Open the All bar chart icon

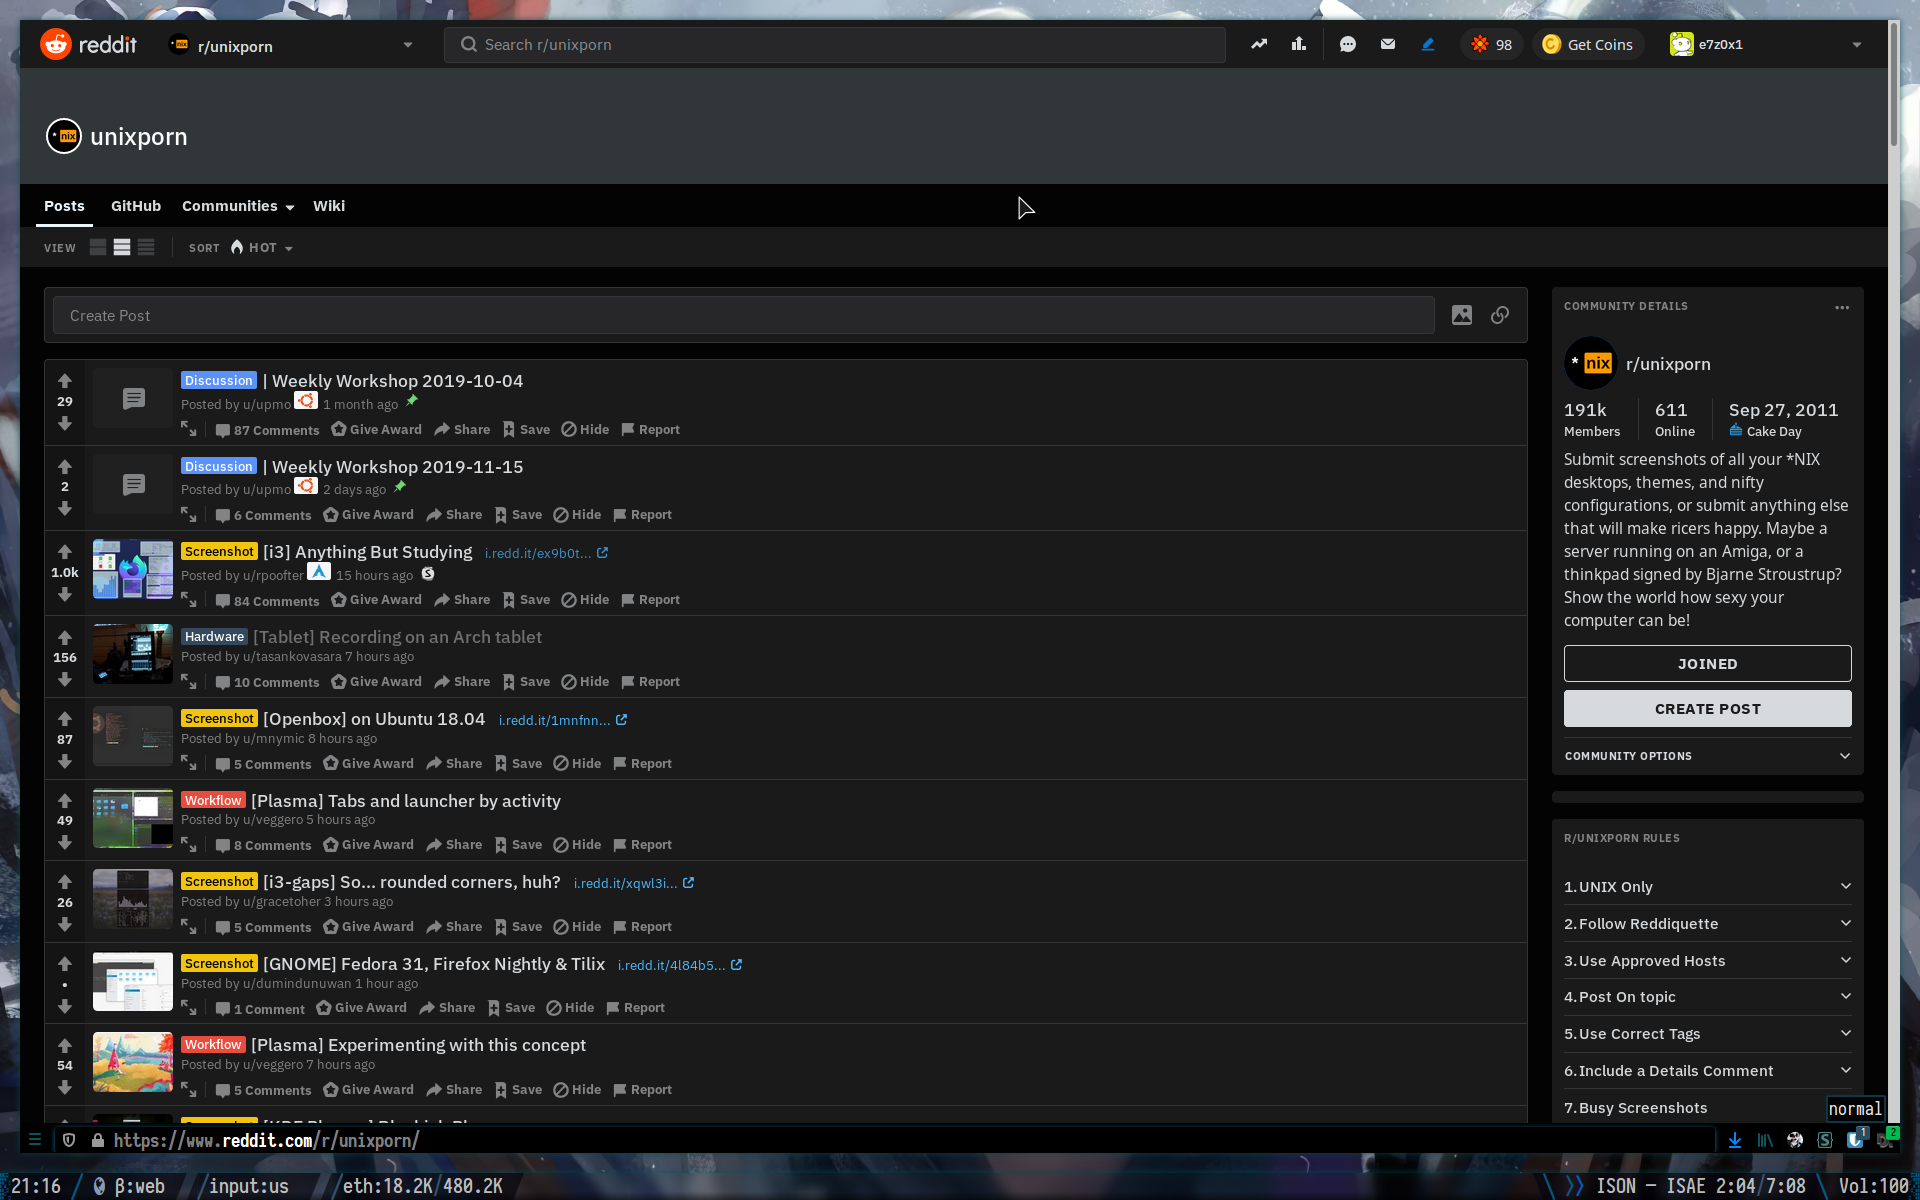[x=1299, y=44]
